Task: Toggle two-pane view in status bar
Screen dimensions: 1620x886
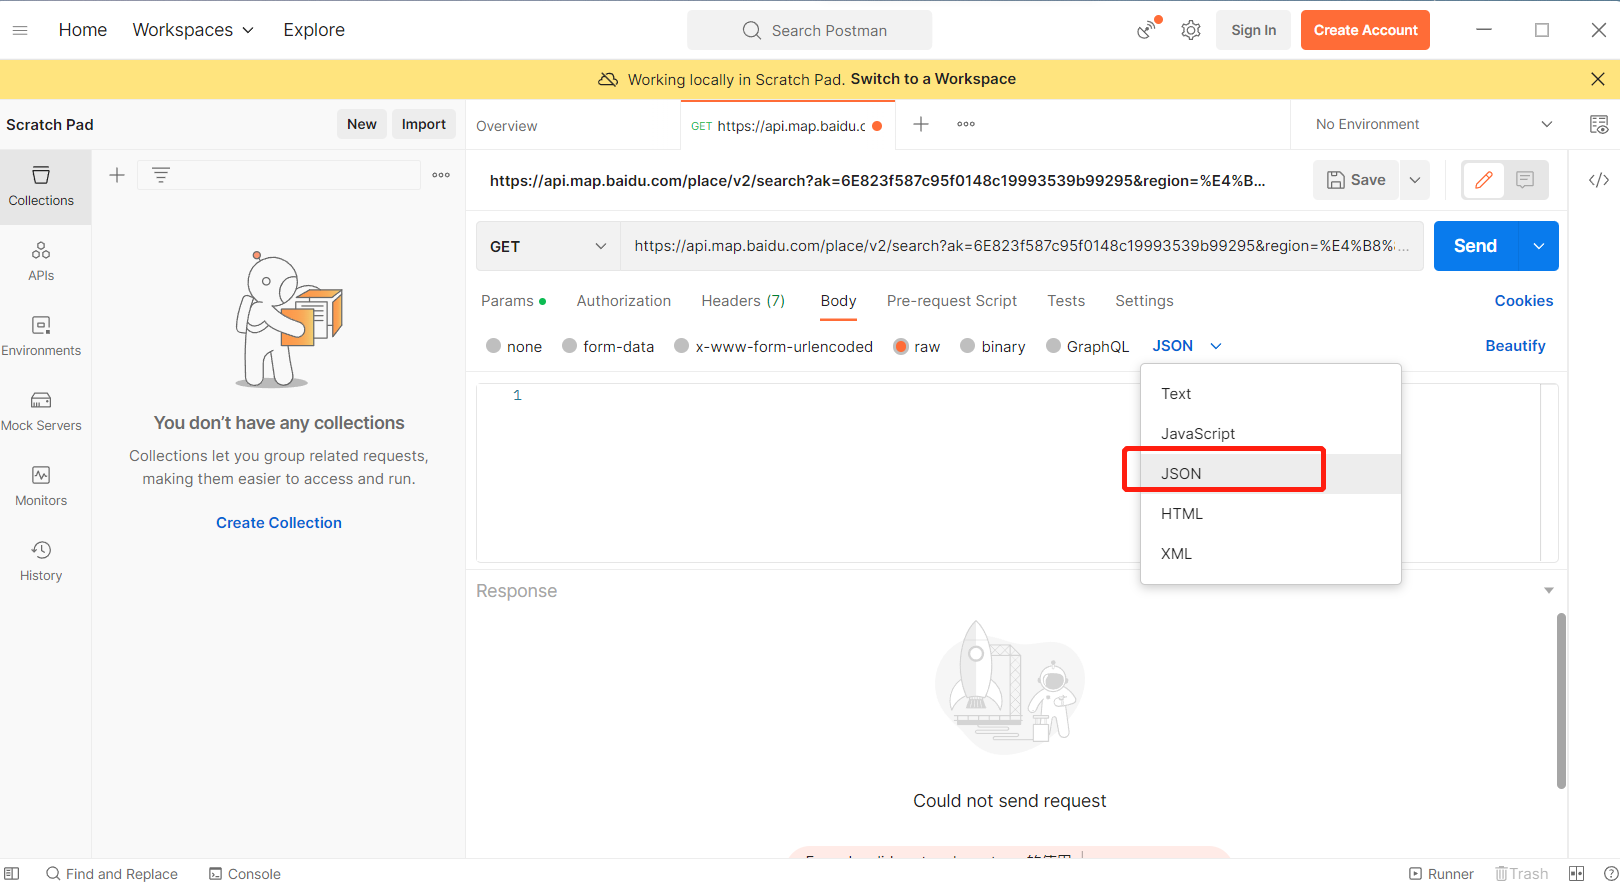Action: coord(1577,874)
